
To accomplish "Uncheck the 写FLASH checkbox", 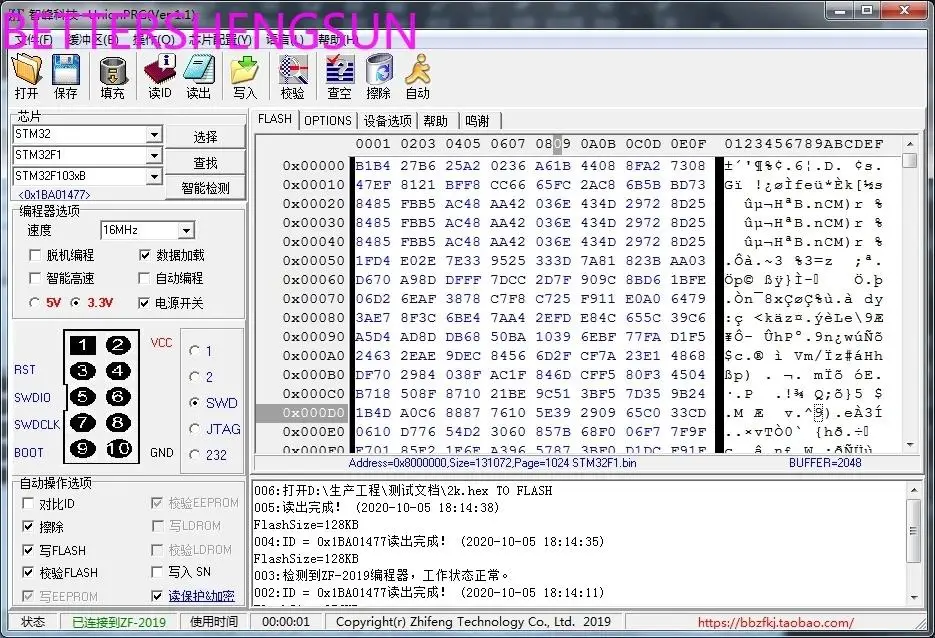I will (x=27, y=550).
